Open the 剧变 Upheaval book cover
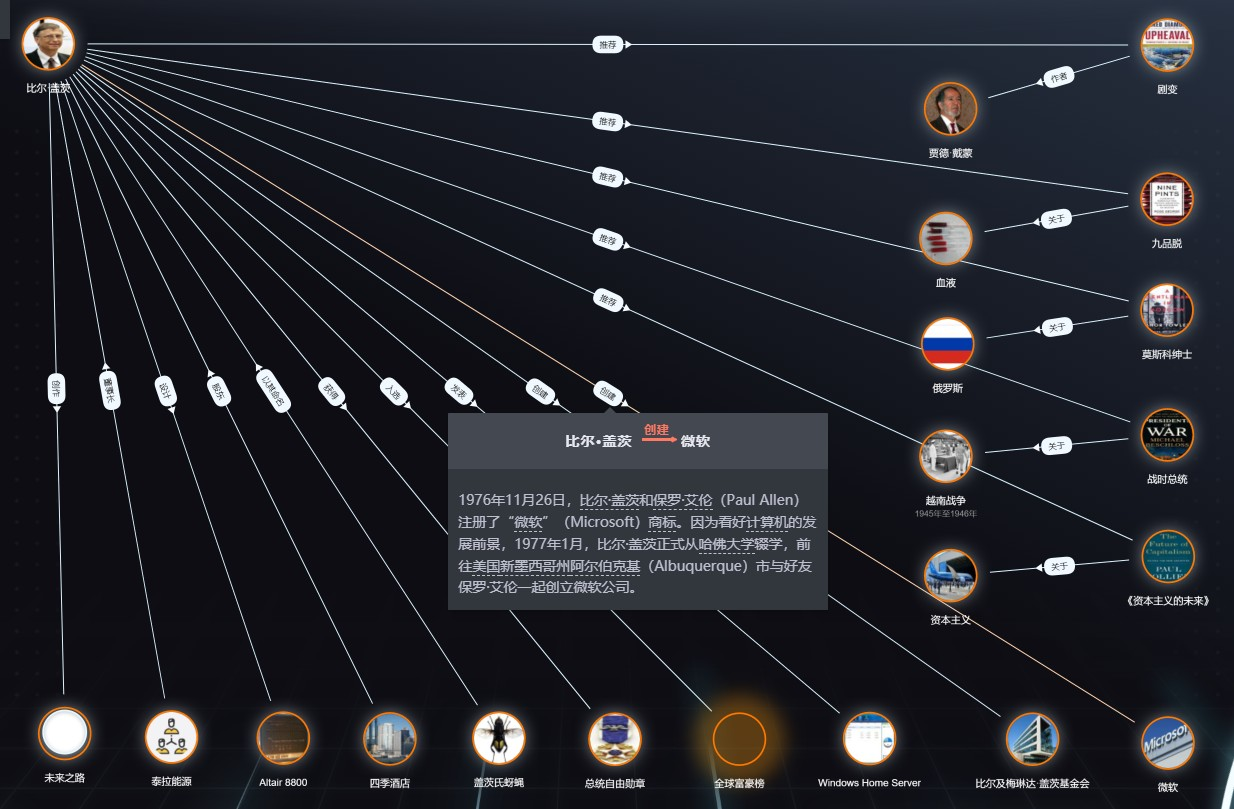The width and height of the screenshot is (1234, 809). point(1167,45)
